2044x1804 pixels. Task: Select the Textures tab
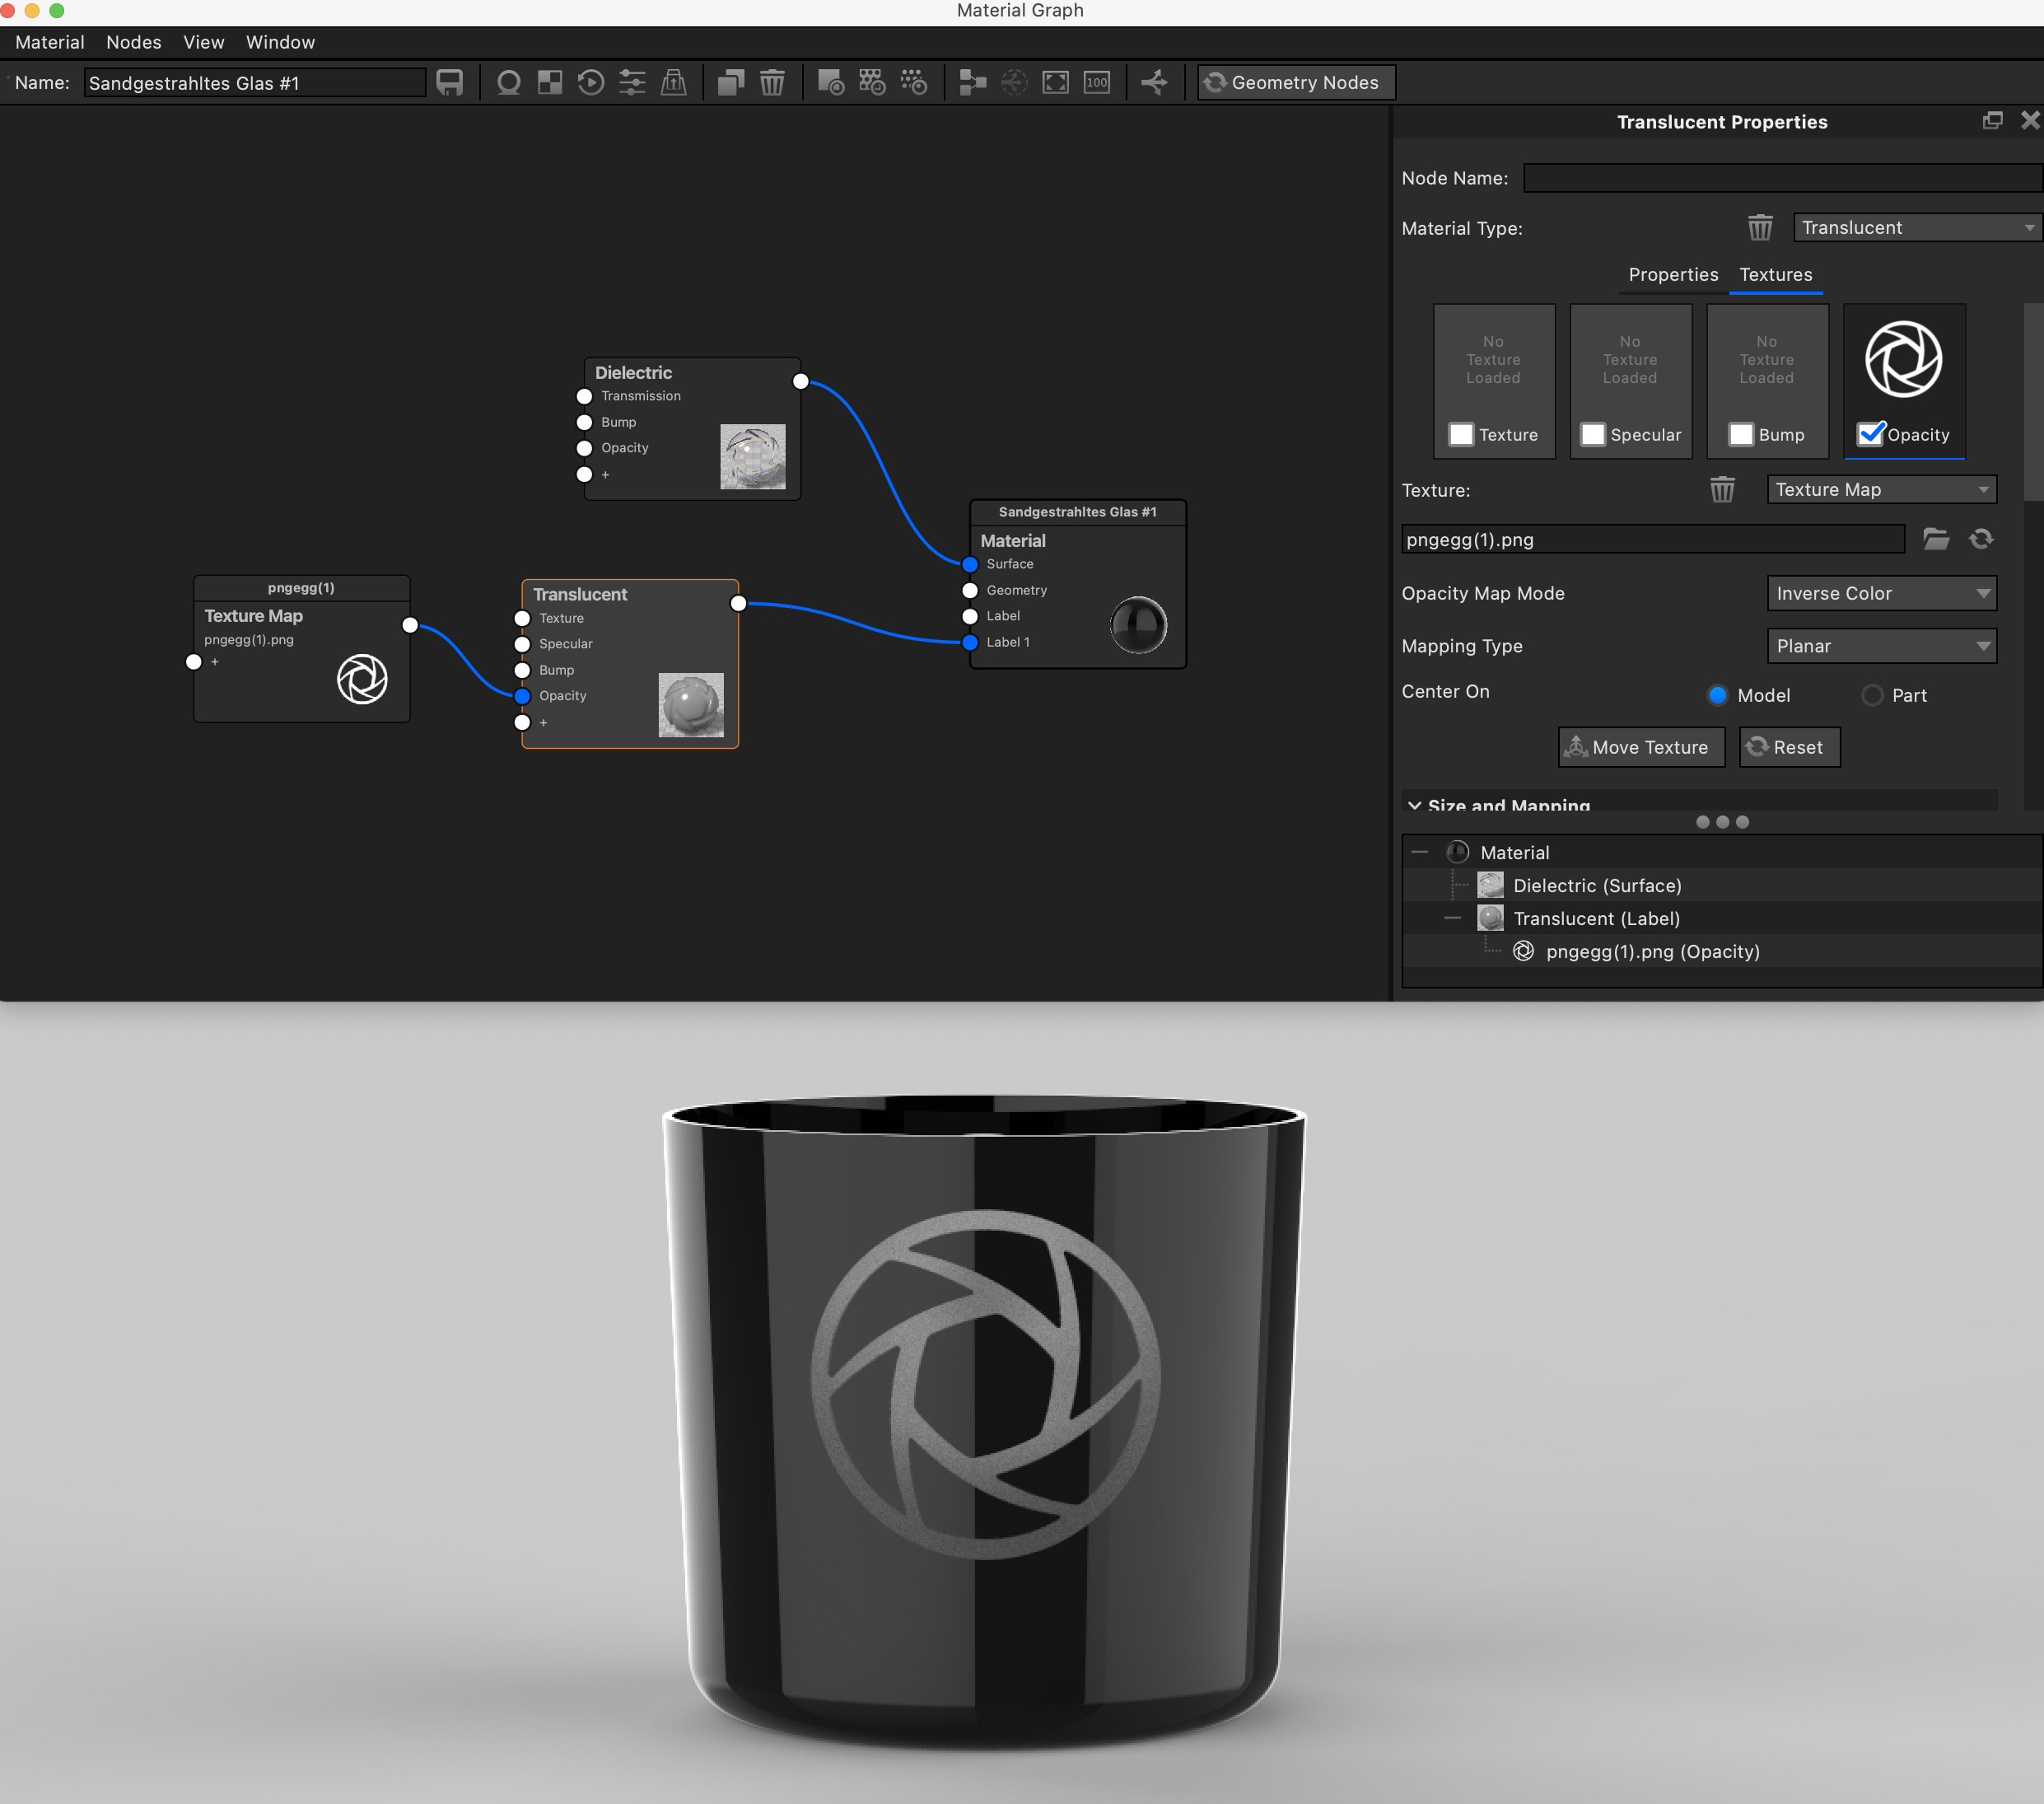tap(1775, 274)
